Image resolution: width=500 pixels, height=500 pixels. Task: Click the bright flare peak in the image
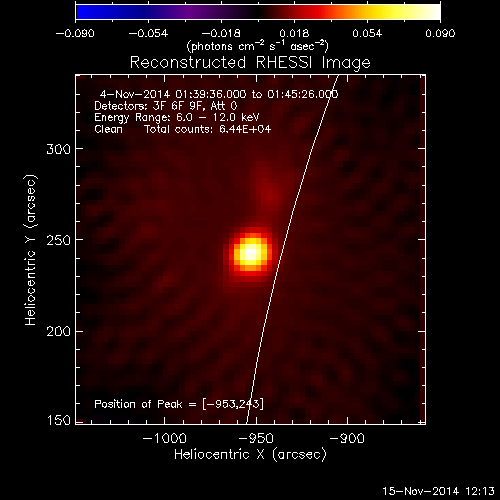(251, 254)
